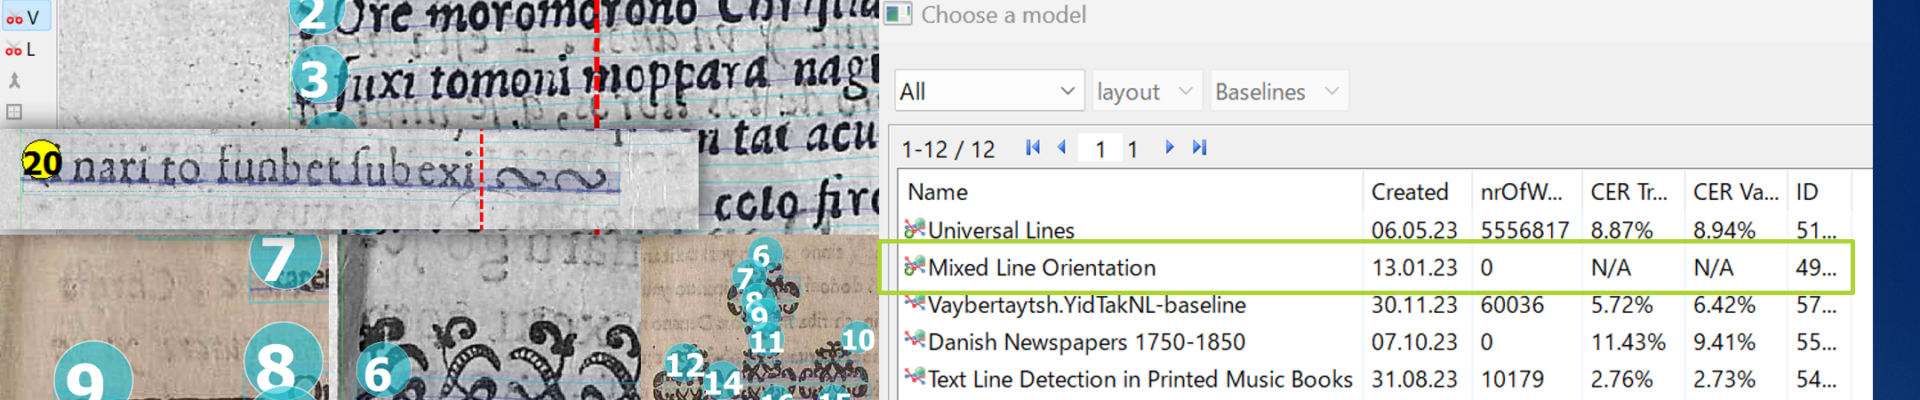1920x400 pixels.
Task: Click the created date 07.10.23
Action: pyautogui.click(x=1414, y=342)
